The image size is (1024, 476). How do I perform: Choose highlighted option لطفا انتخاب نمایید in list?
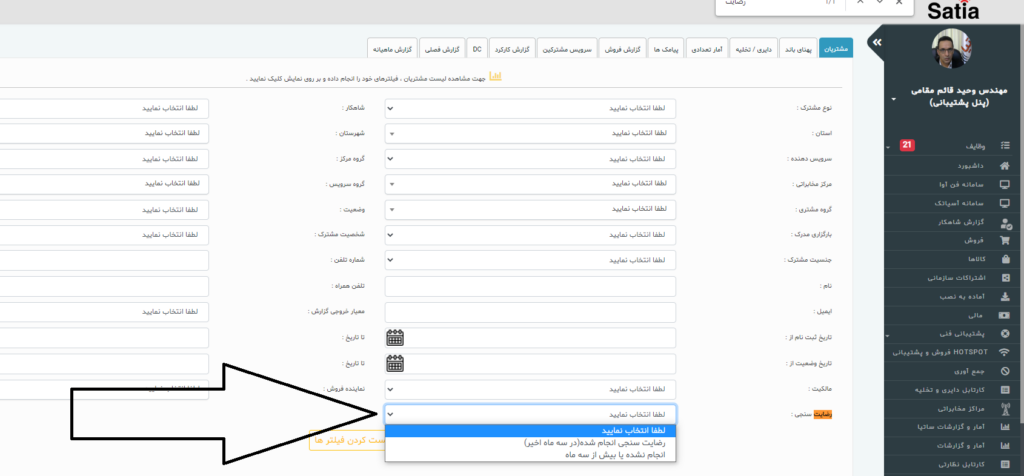coord(530,430)
